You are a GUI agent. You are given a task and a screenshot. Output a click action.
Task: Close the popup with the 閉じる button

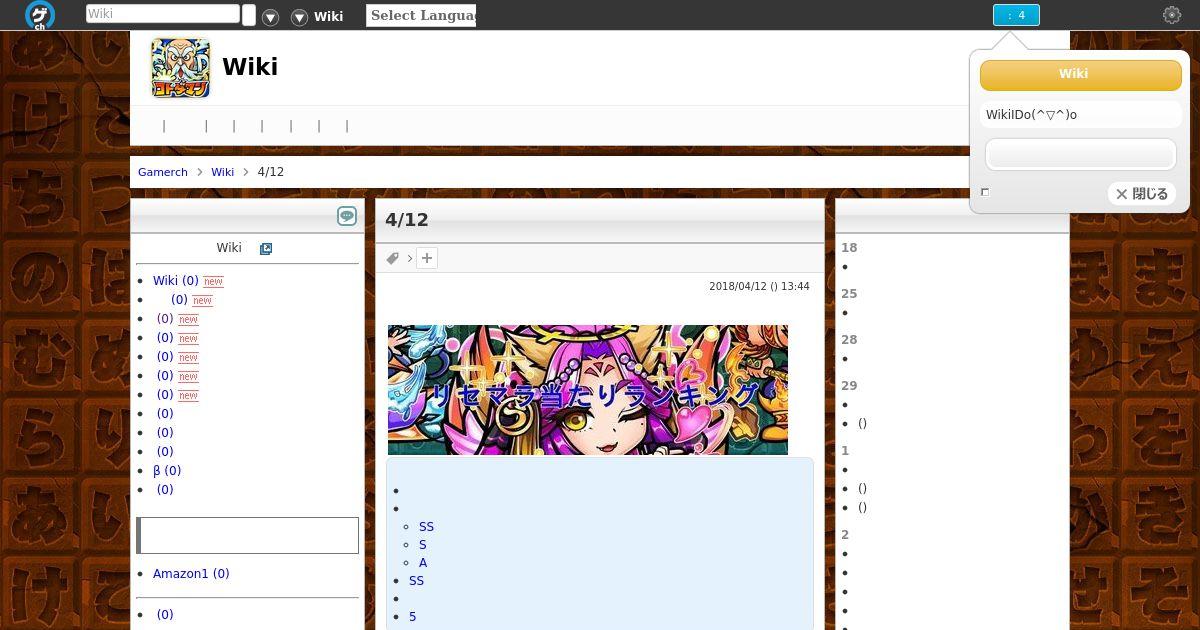coord(1142,194)
